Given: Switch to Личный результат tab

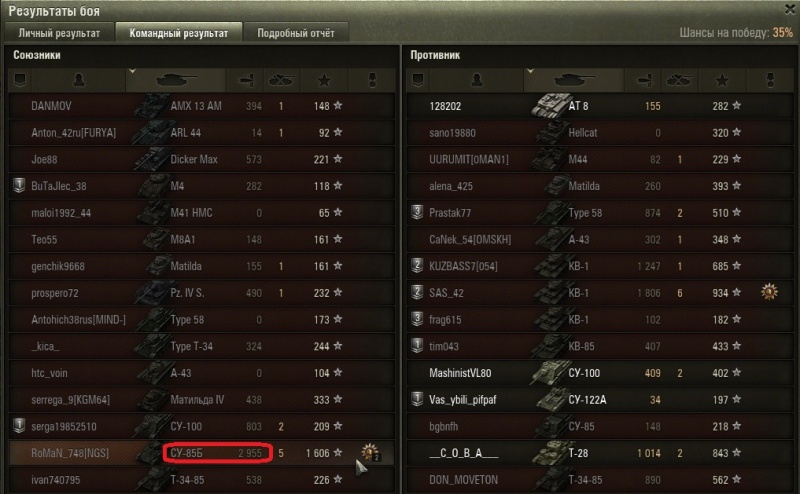Looking at the screenshot, I should tap(59, 33).
